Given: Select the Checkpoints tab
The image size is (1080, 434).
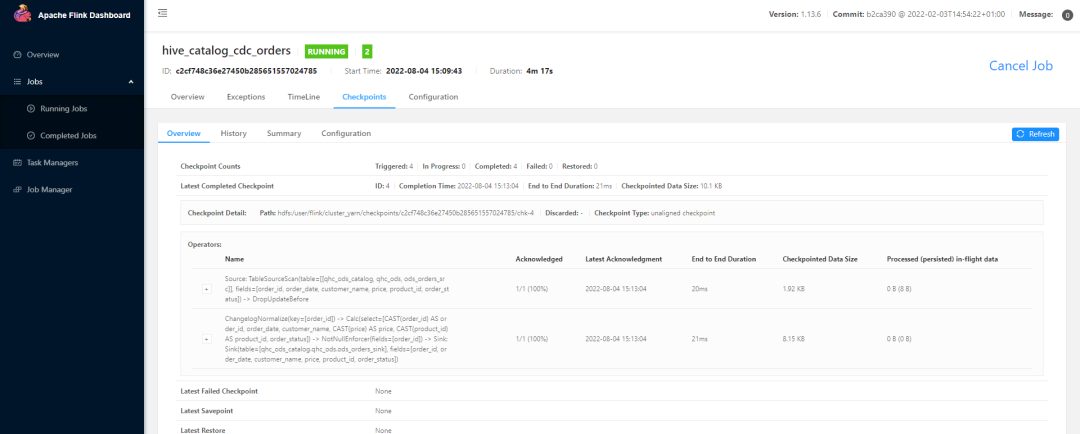Looking at the screenshot, I should pyautogui.click(x=364, y=97).
